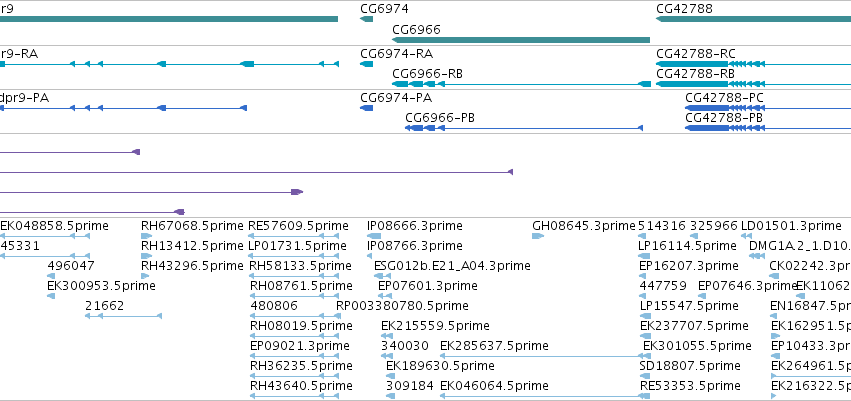Viewport: 851px width, 401px height.
Task: Select feature label 480806
Action: pyautogui.click(x=274, y=305)
